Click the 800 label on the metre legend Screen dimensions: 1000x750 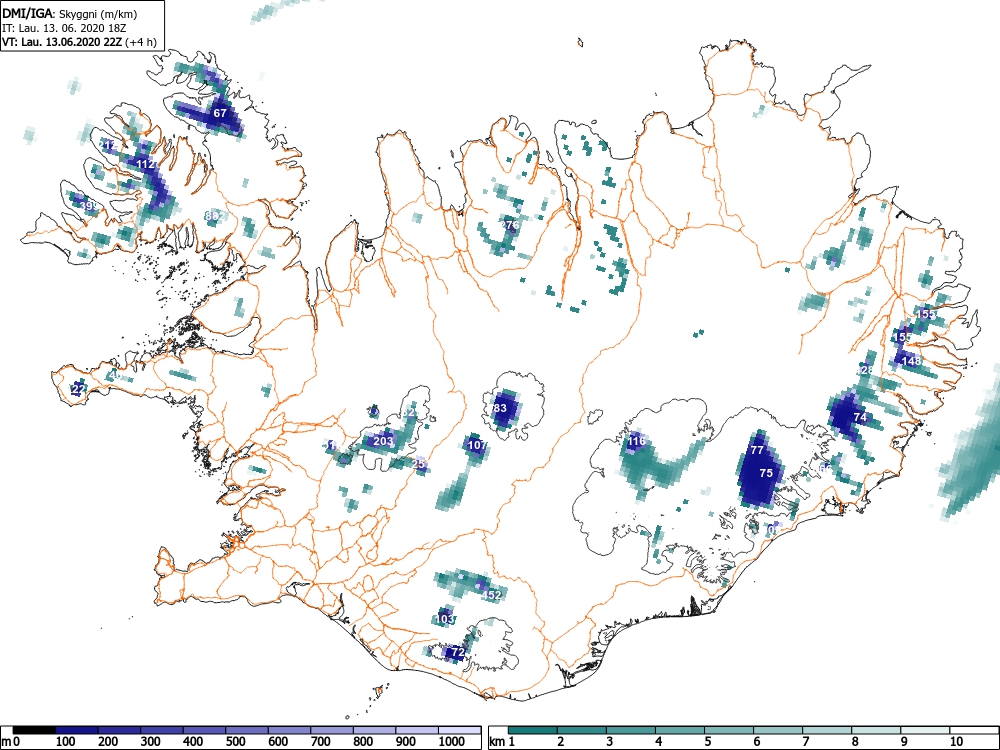[x=363, y=741]
